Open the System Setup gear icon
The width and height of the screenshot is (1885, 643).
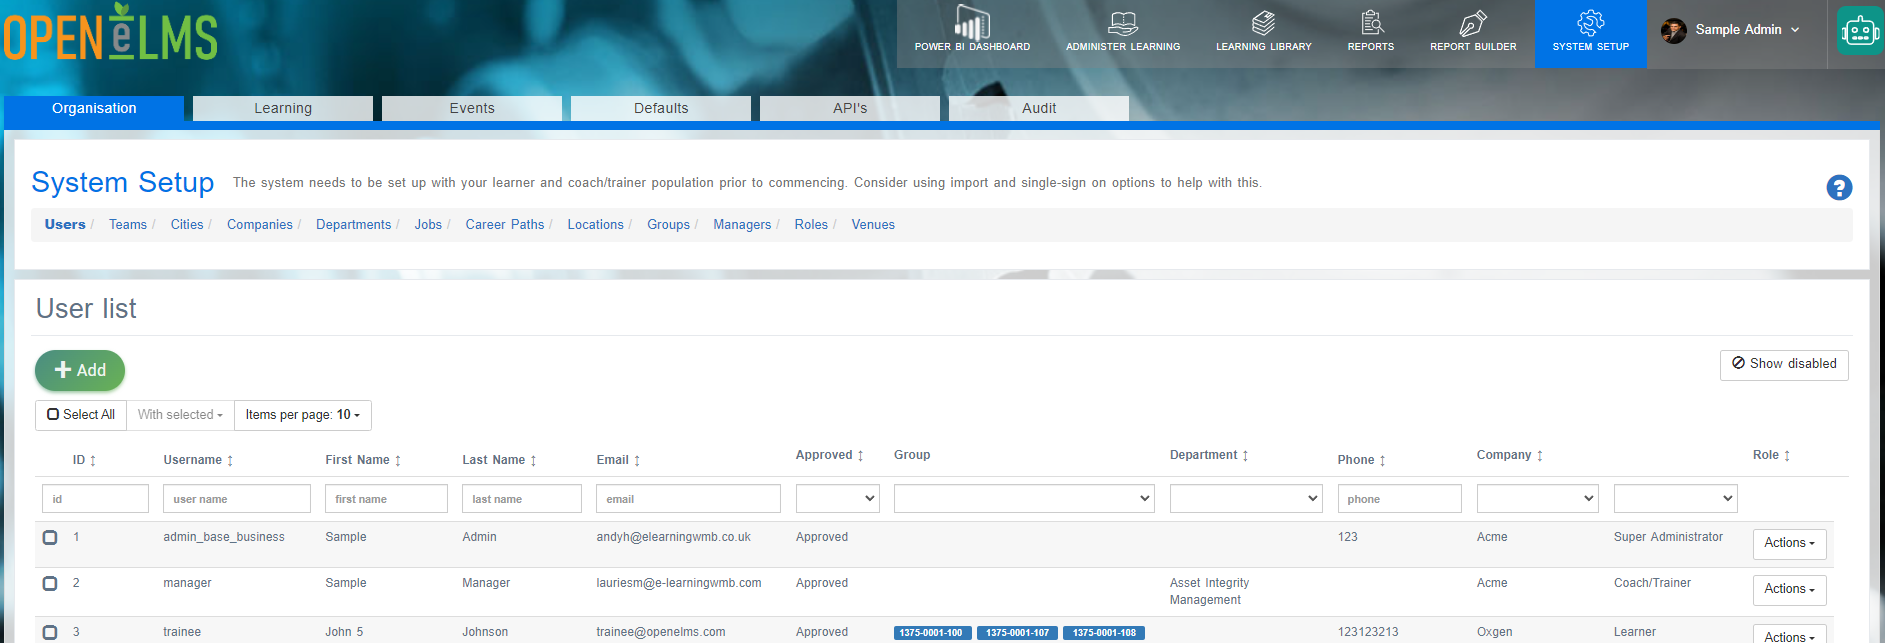click(x=1591, y=23)
